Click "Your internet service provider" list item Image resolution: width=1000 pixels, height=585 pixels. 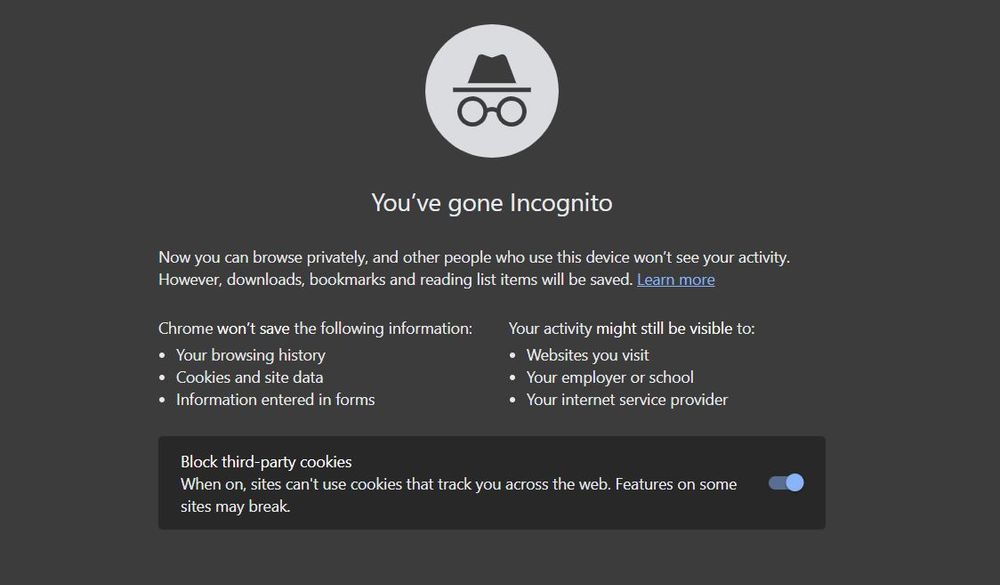(627, 399)
